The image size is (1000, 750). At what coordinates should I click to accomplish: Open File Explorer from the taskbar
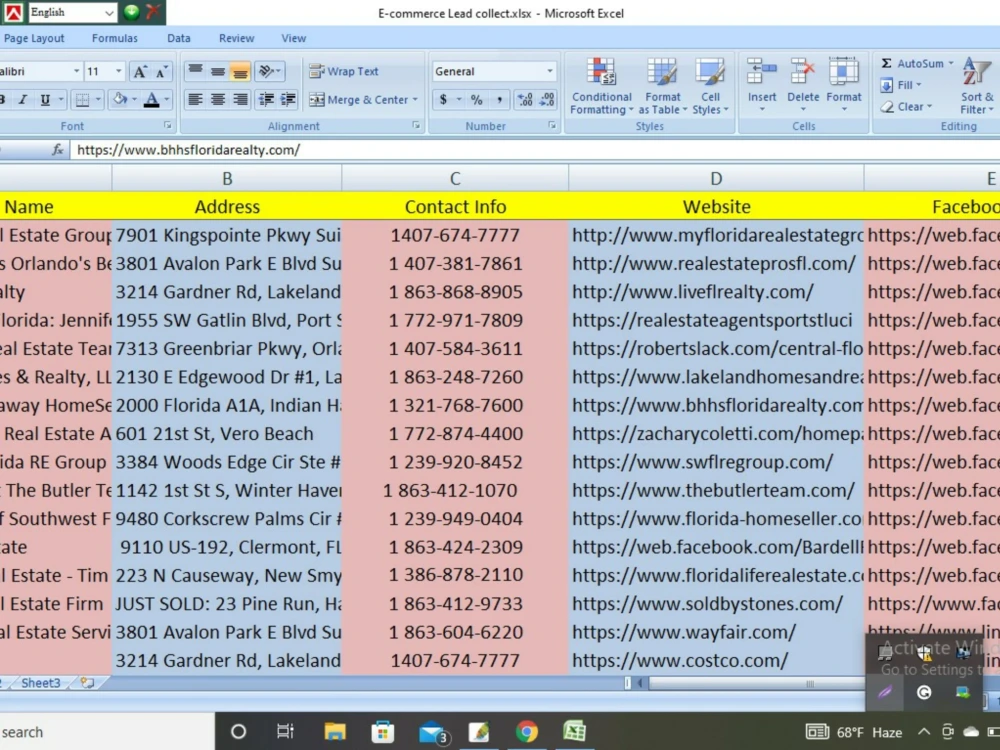(x=335, y=732)
